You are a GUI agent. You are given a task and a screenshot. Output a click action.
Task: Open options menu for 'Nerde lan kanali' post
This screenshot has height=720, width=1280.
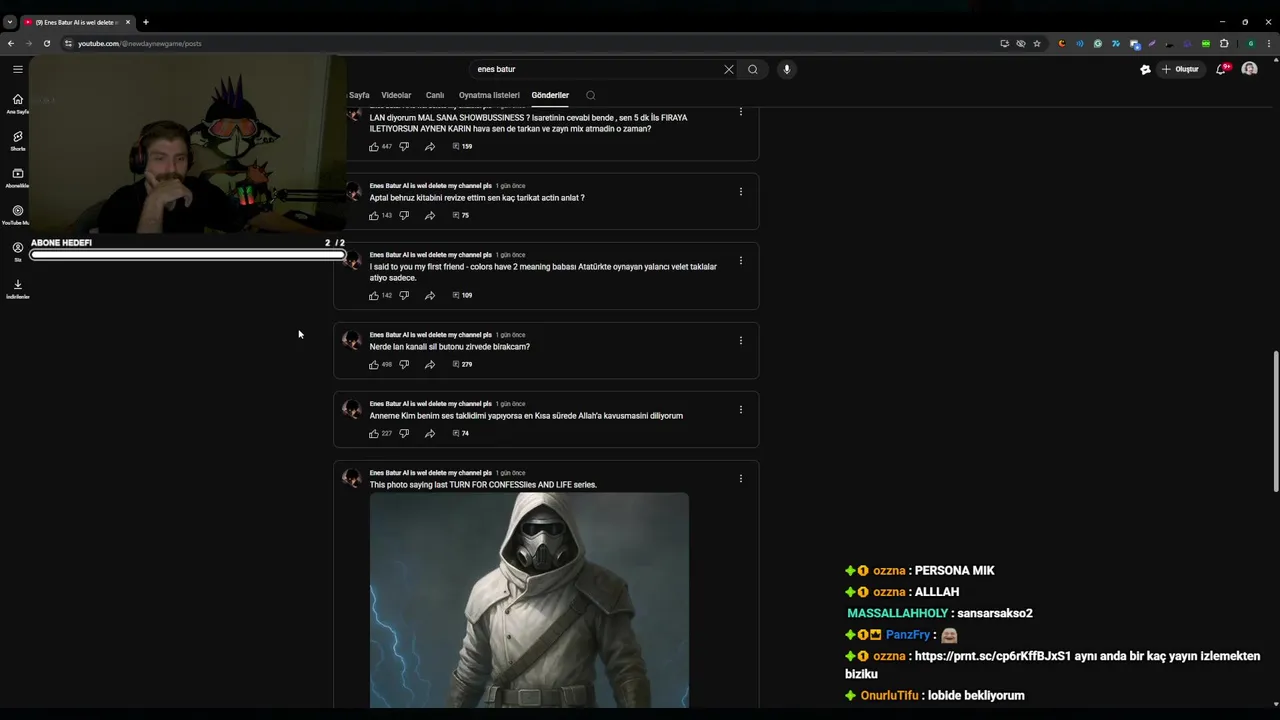click(x=741, y=340)
